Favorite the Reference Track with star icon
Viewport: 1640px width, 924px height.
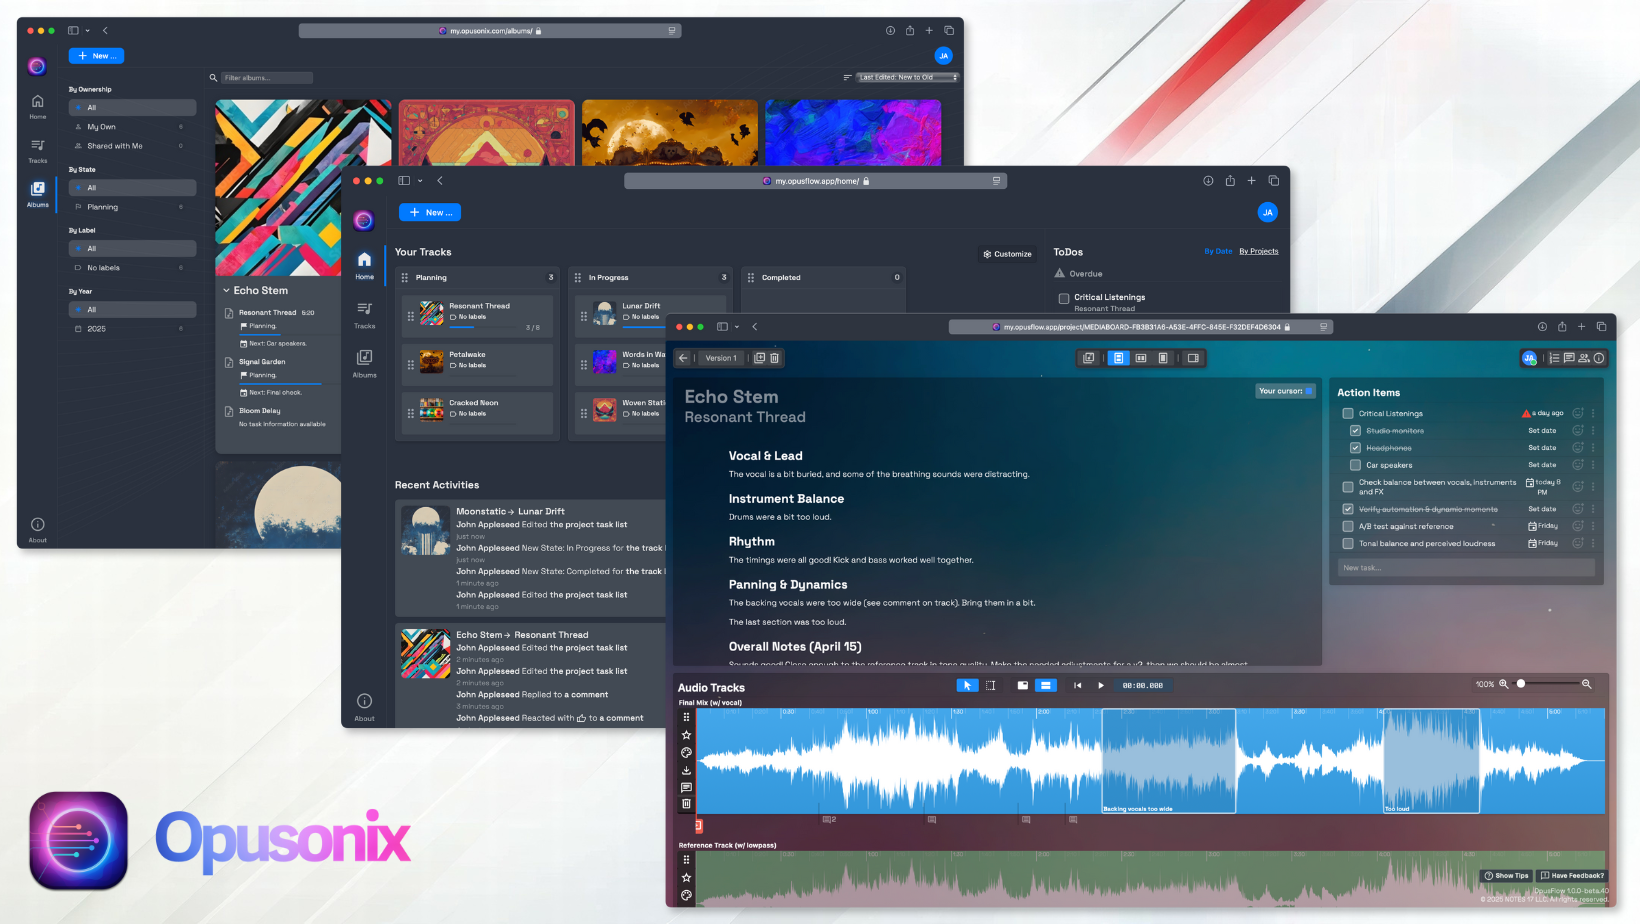(x=686, y=877)
